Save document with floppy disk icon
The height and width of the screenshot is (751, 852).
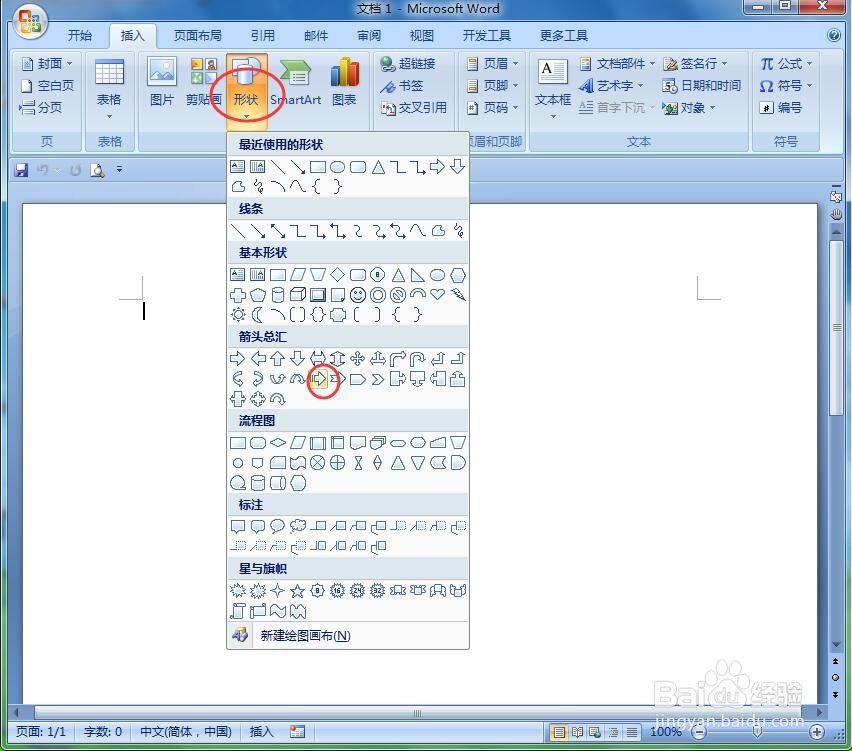click(x=21, y=170)
